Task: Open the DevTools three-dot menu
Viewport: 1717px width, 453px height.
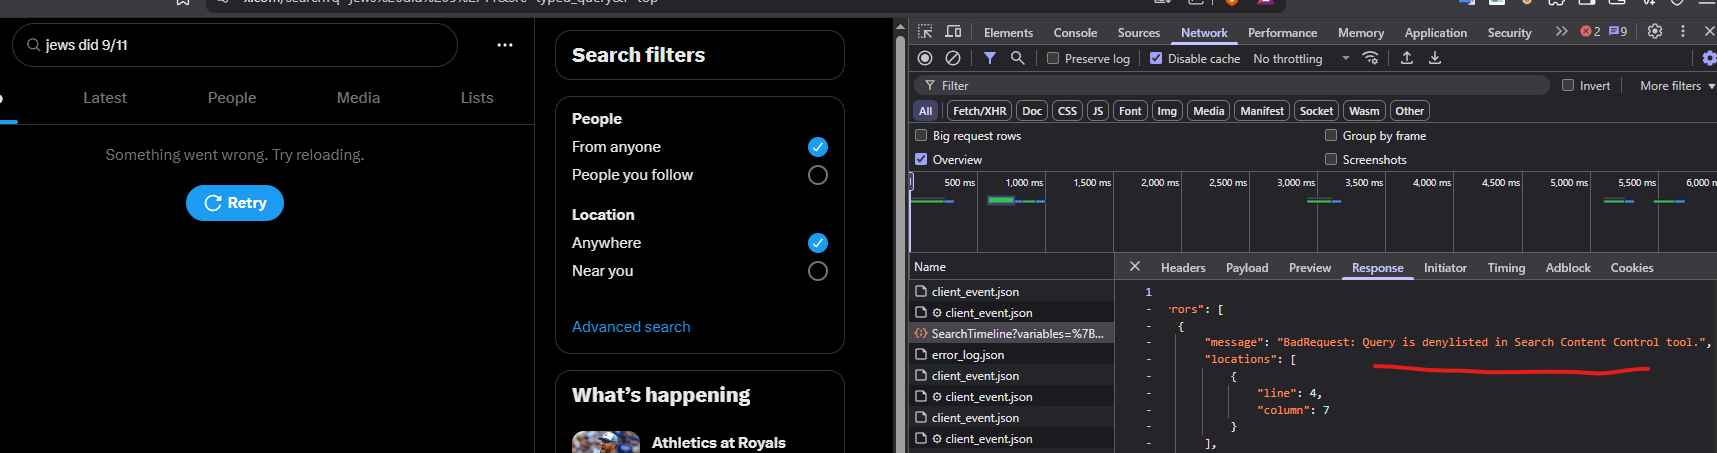Action: tap(1683, 32)
